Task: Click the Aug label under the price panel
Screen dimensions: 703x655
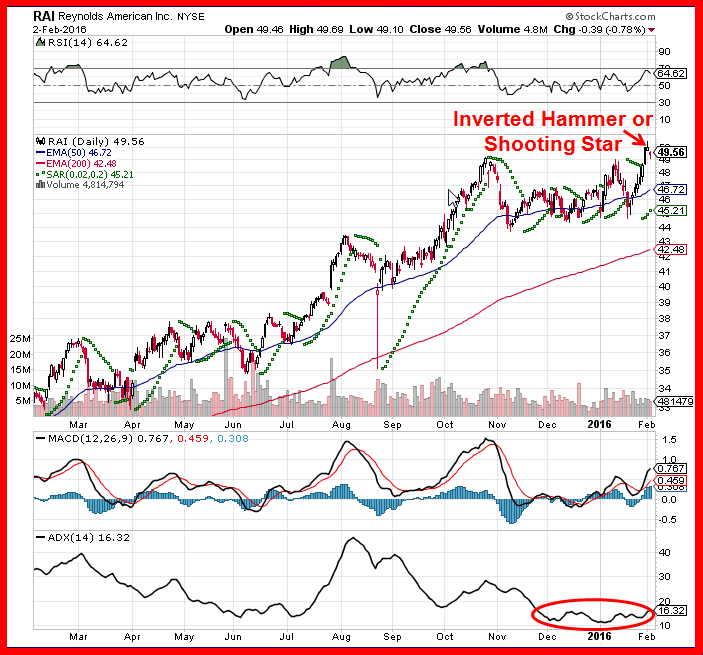Action: pos(341,425)
